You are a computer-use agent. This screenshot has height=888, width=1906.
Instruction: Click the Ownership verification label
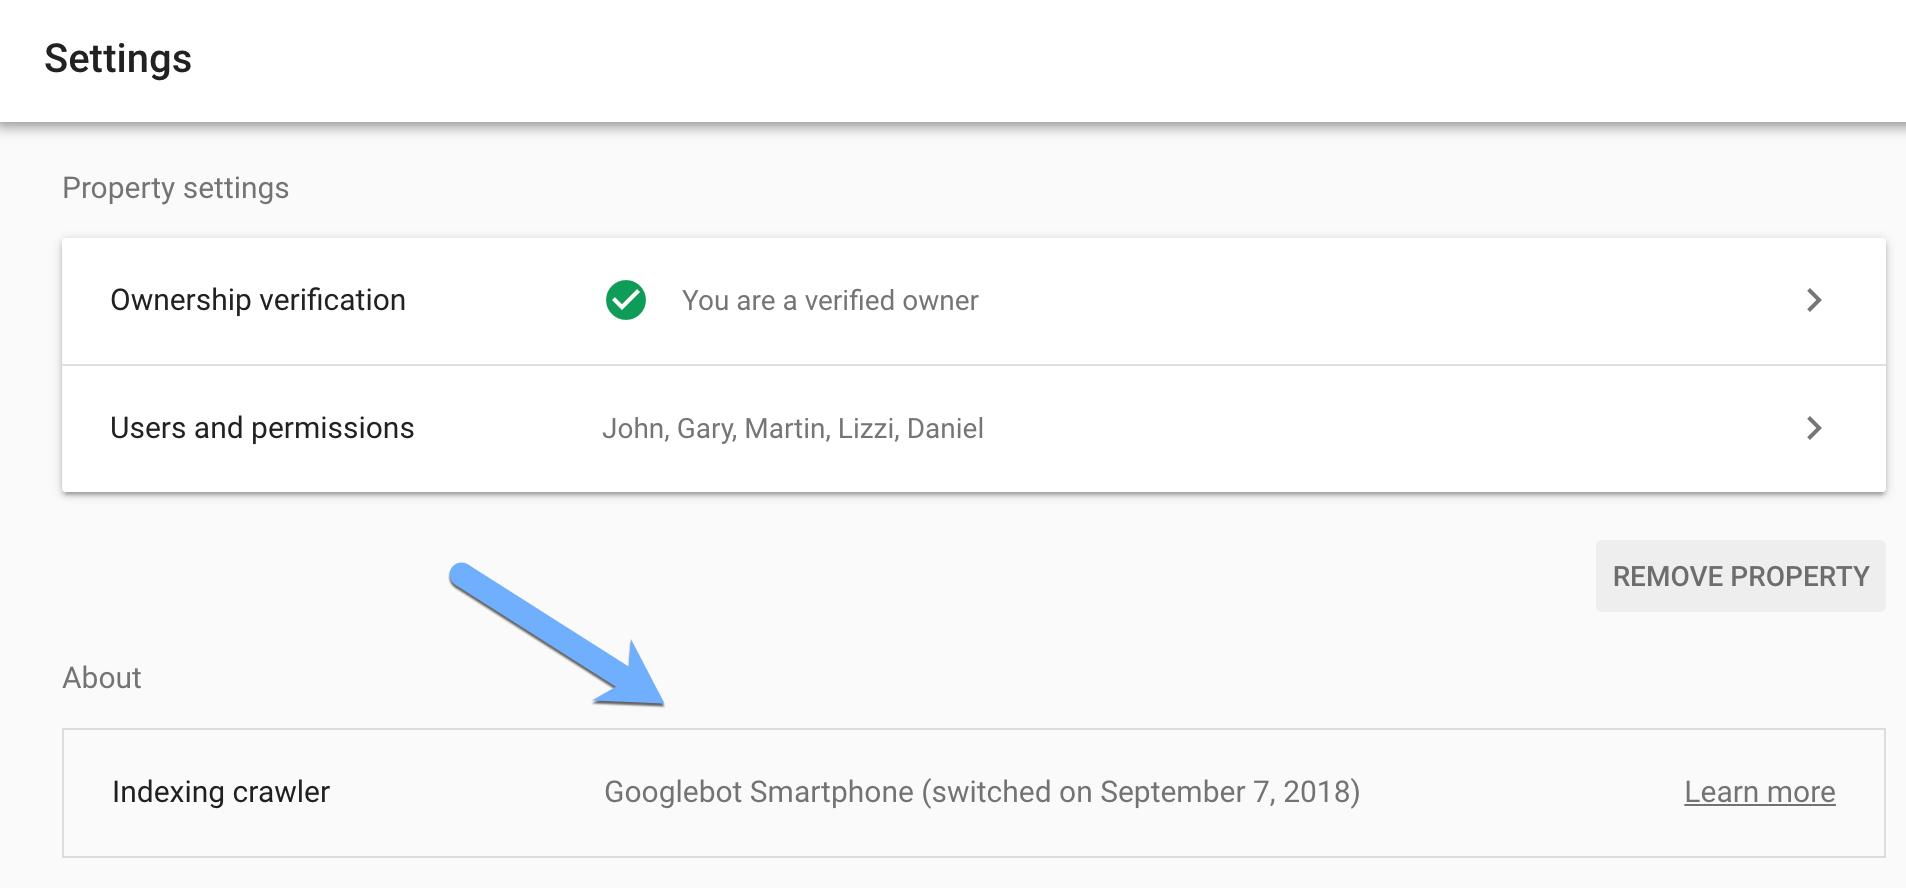pyautogui.click(x=258, y=300)
